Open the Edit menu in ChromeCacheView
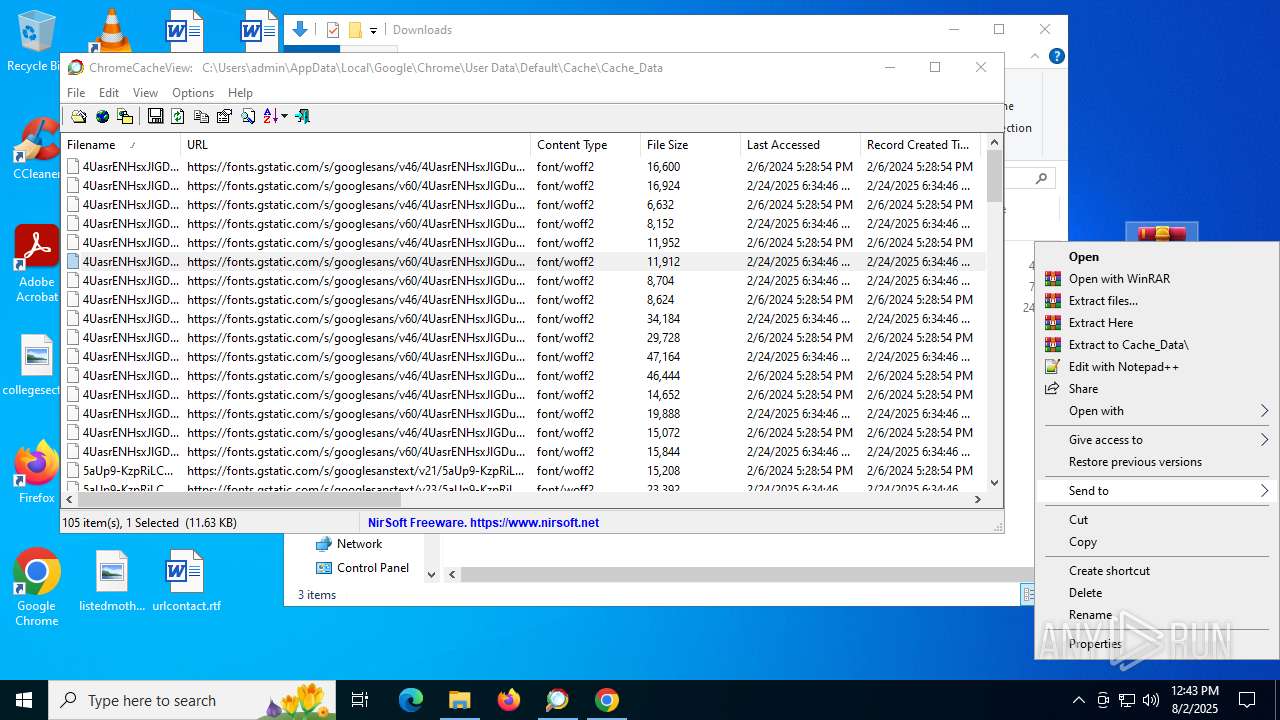The height and width of the screenshot is (720, 1280). [109, 93]
